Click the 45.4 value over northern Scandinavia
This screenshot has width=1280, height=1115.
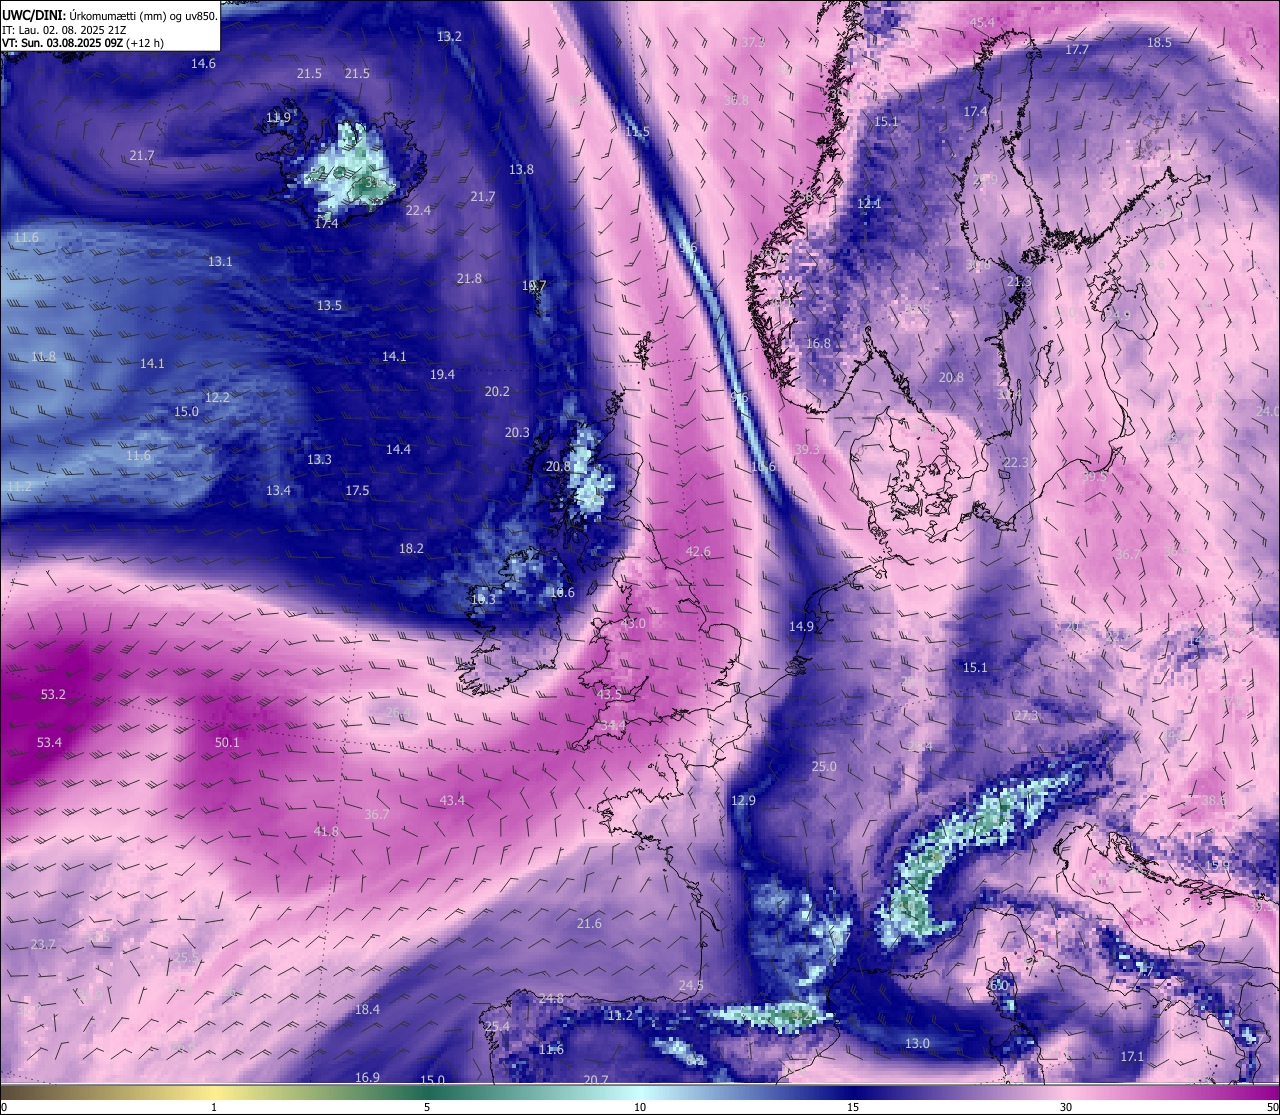(982, 22)
